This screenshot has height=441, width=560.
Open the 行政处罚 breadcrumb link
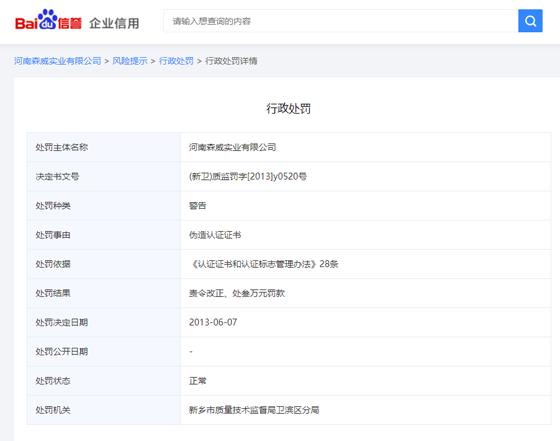(x=176, y=61)
